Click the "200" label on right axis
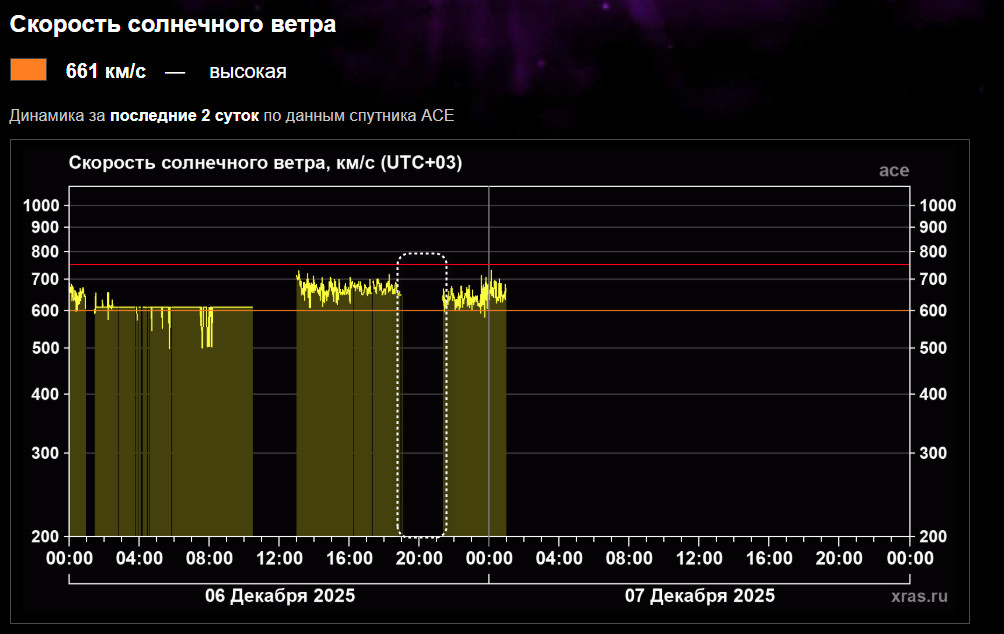 coord(930,536)
